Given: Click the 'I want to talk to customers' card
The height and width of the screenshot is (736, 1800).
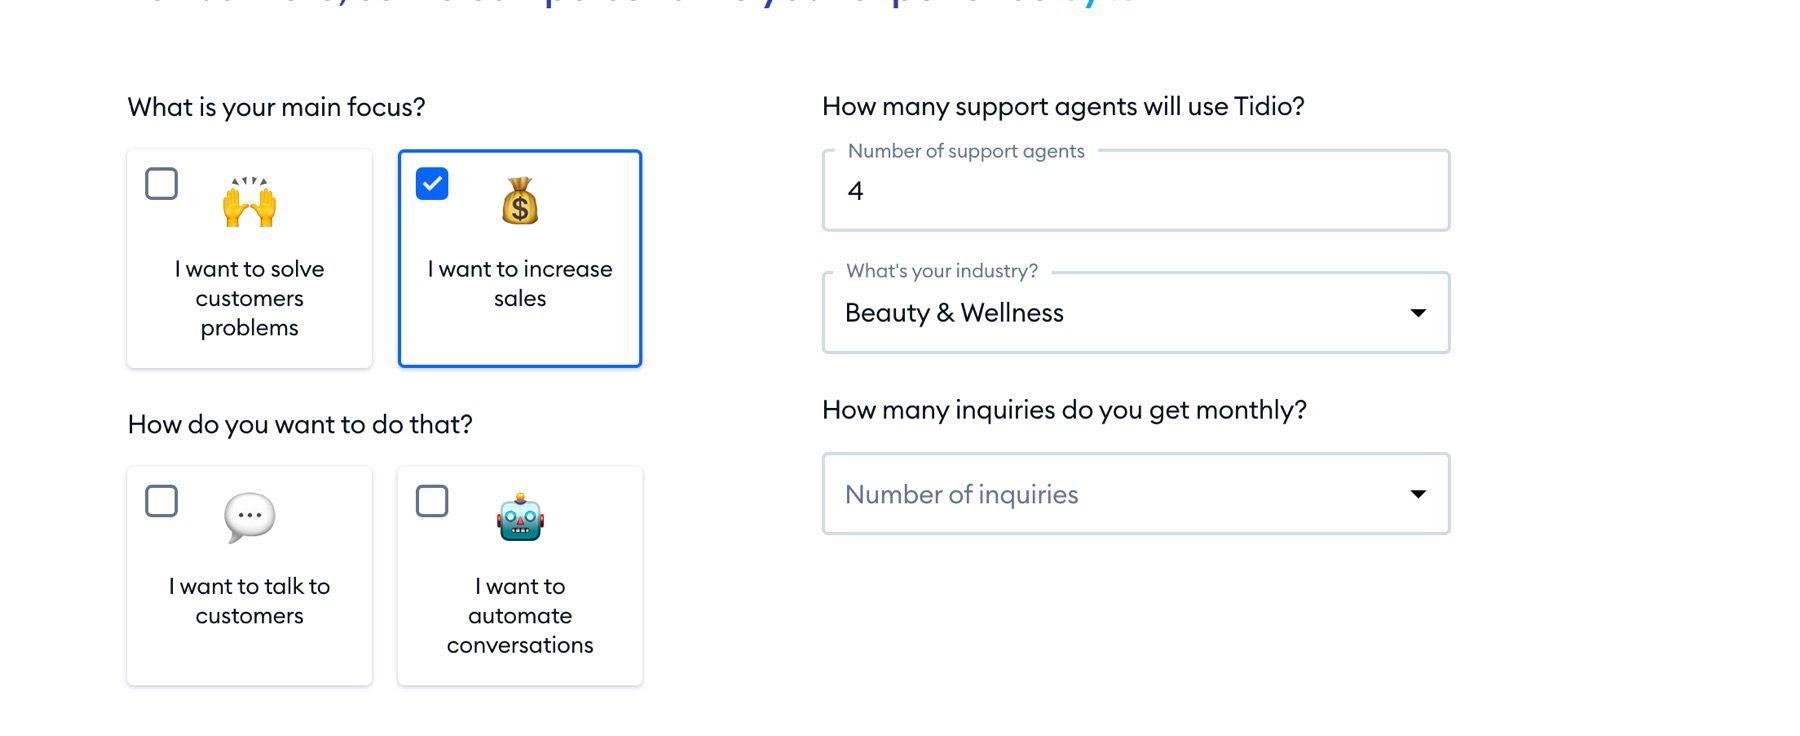Looking at the screenshot, I should click(248, 575).
